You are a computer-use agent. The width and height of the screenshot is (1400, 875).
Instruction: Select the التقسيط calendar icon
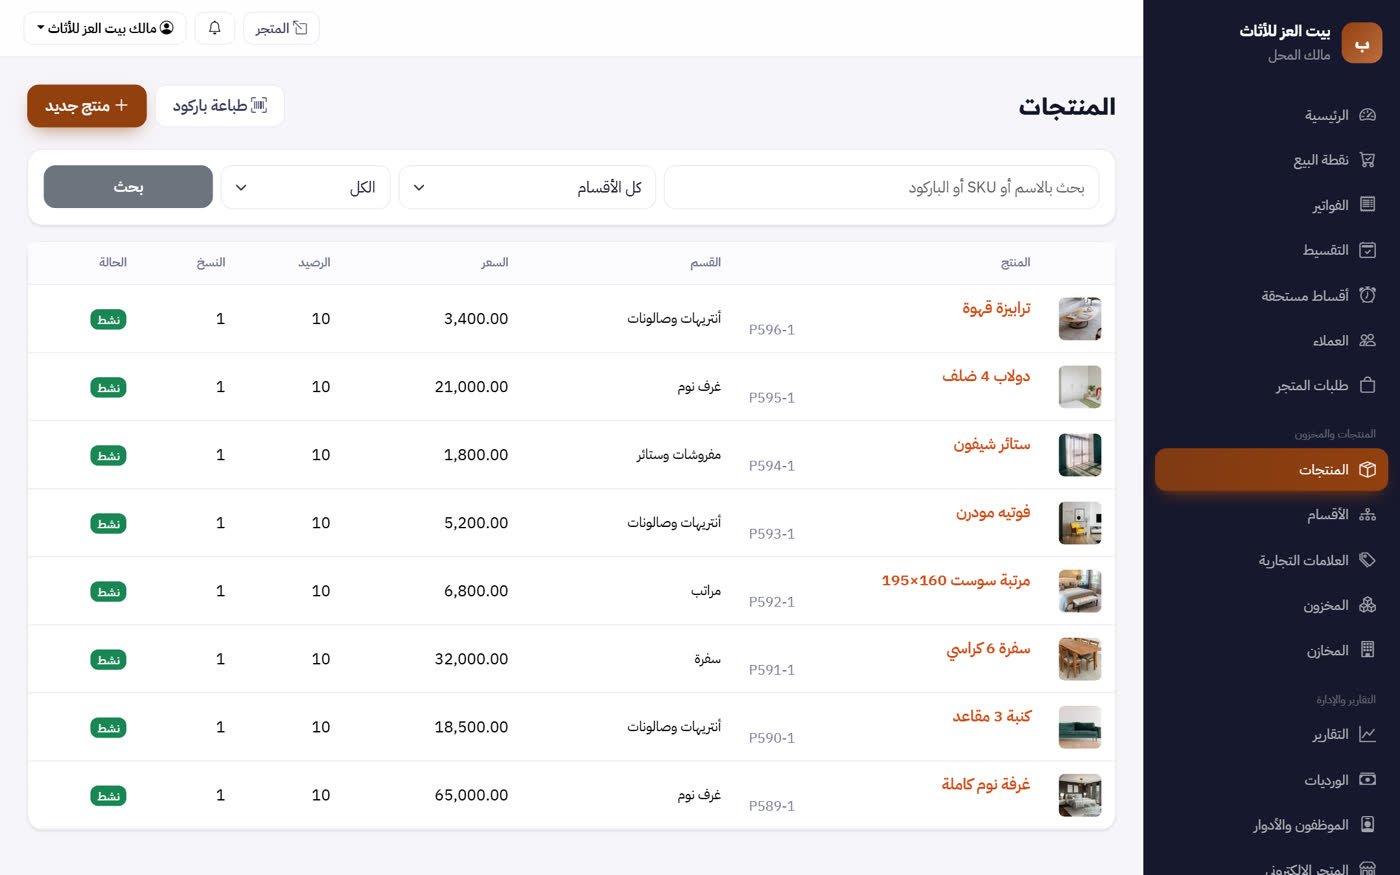[1367, 250]
